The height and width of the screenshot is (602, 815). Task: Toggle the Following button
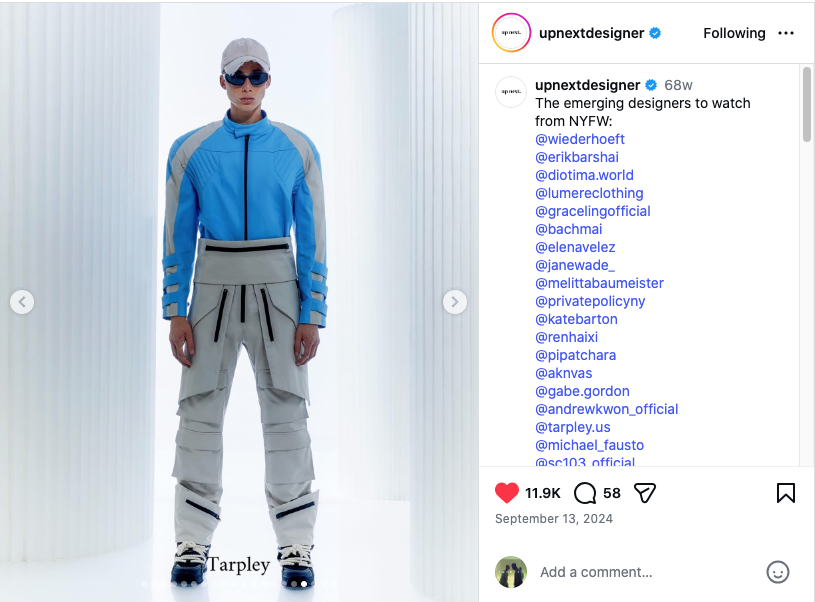tap(734, 33)
